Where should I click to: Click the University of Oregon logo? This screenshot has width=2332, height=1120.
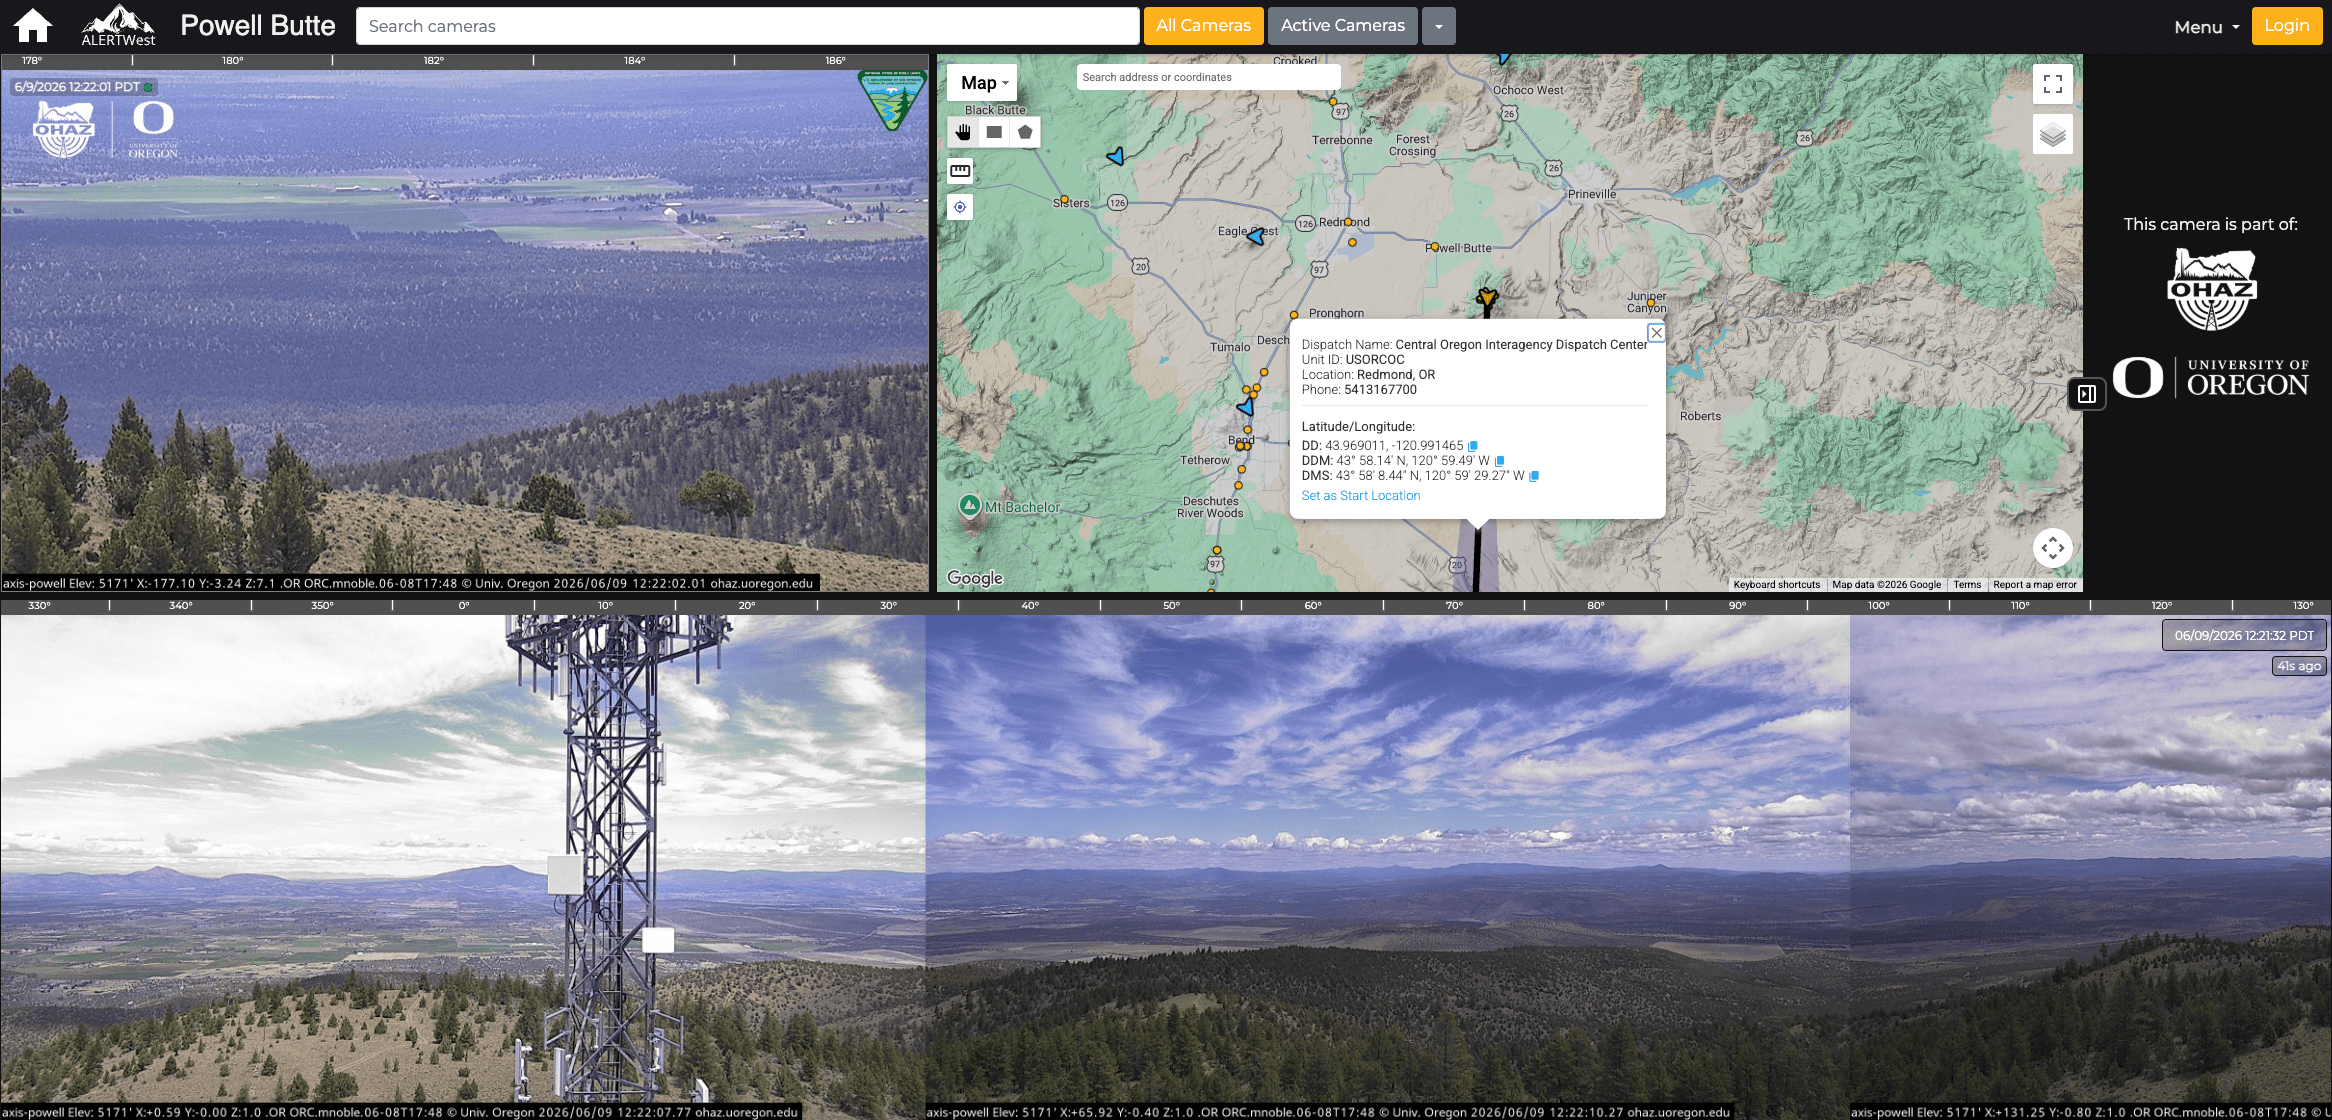pos(2210,378)
